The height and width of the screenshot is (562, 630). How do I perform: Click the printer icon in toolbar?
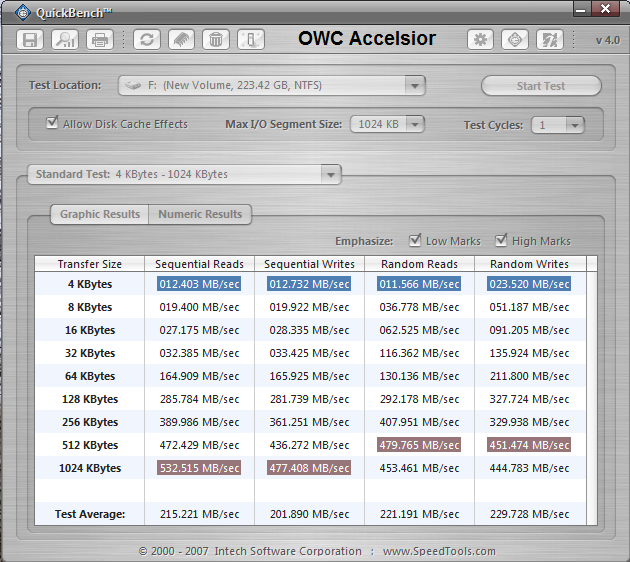99,40
